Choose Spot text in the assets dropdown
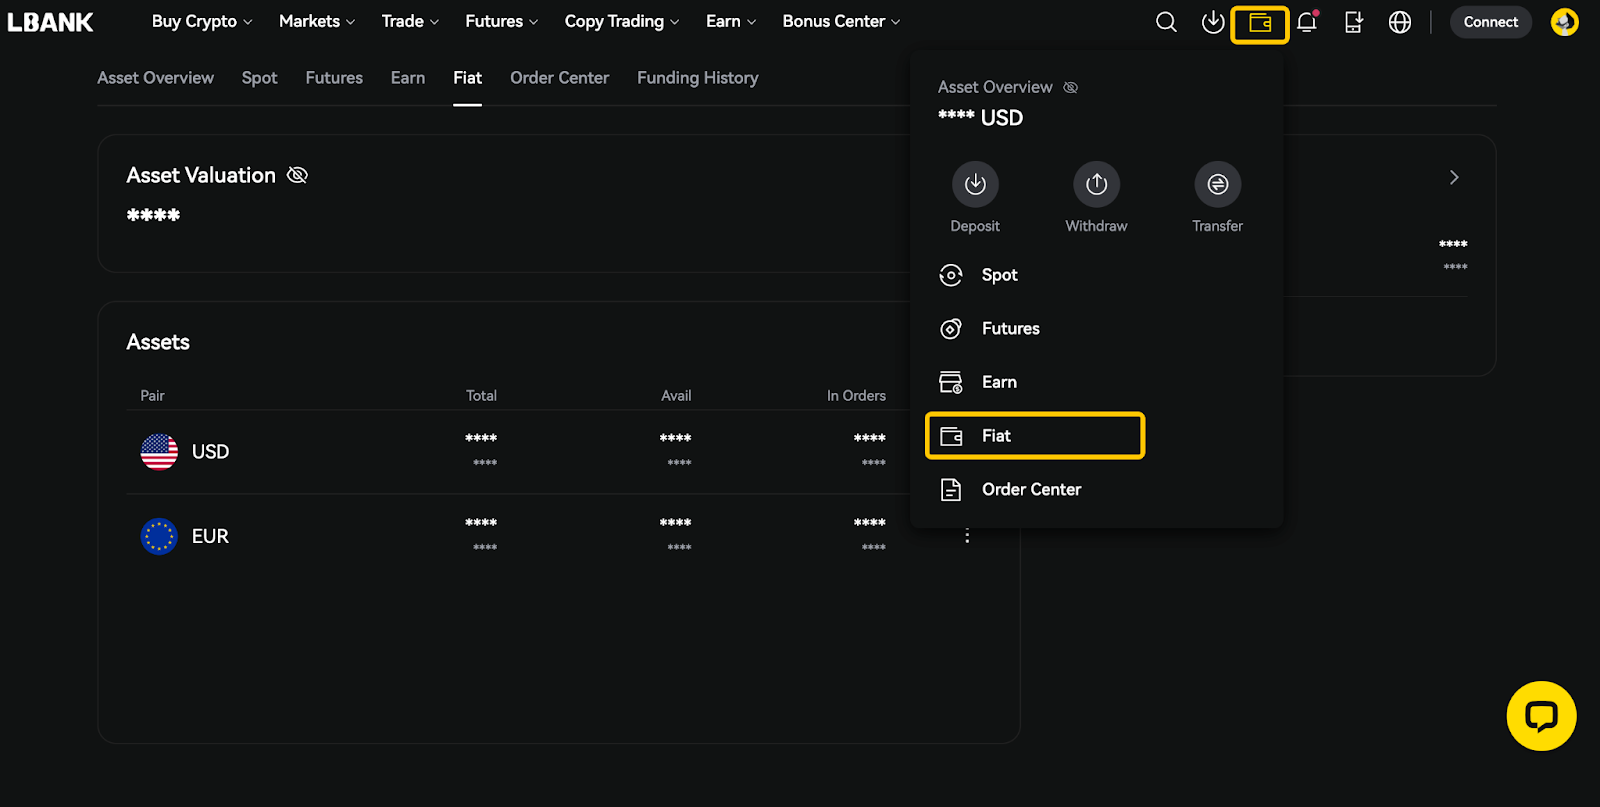The image size is (1600, 807). [x=999, y=275]
